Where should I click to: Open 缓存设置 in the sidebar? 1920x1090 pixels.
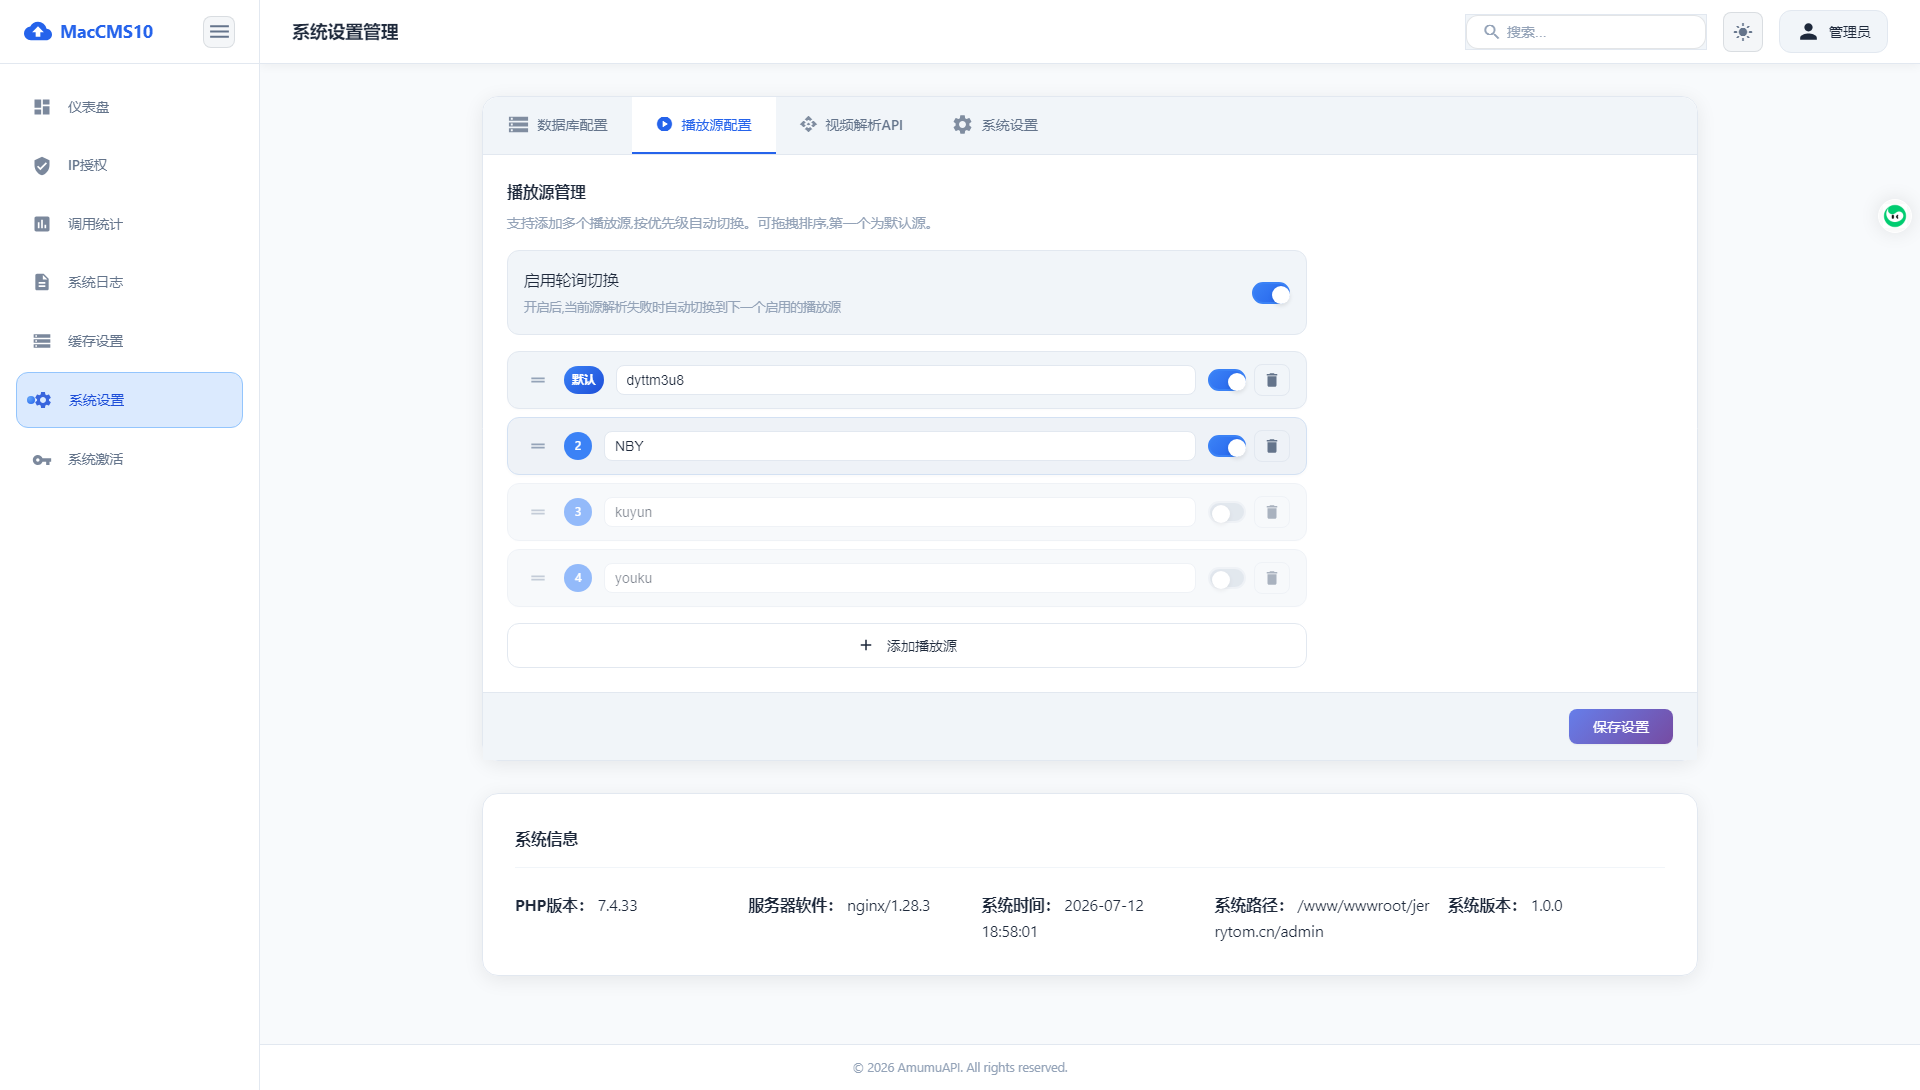pyautogui.click(x=129, y=341)
